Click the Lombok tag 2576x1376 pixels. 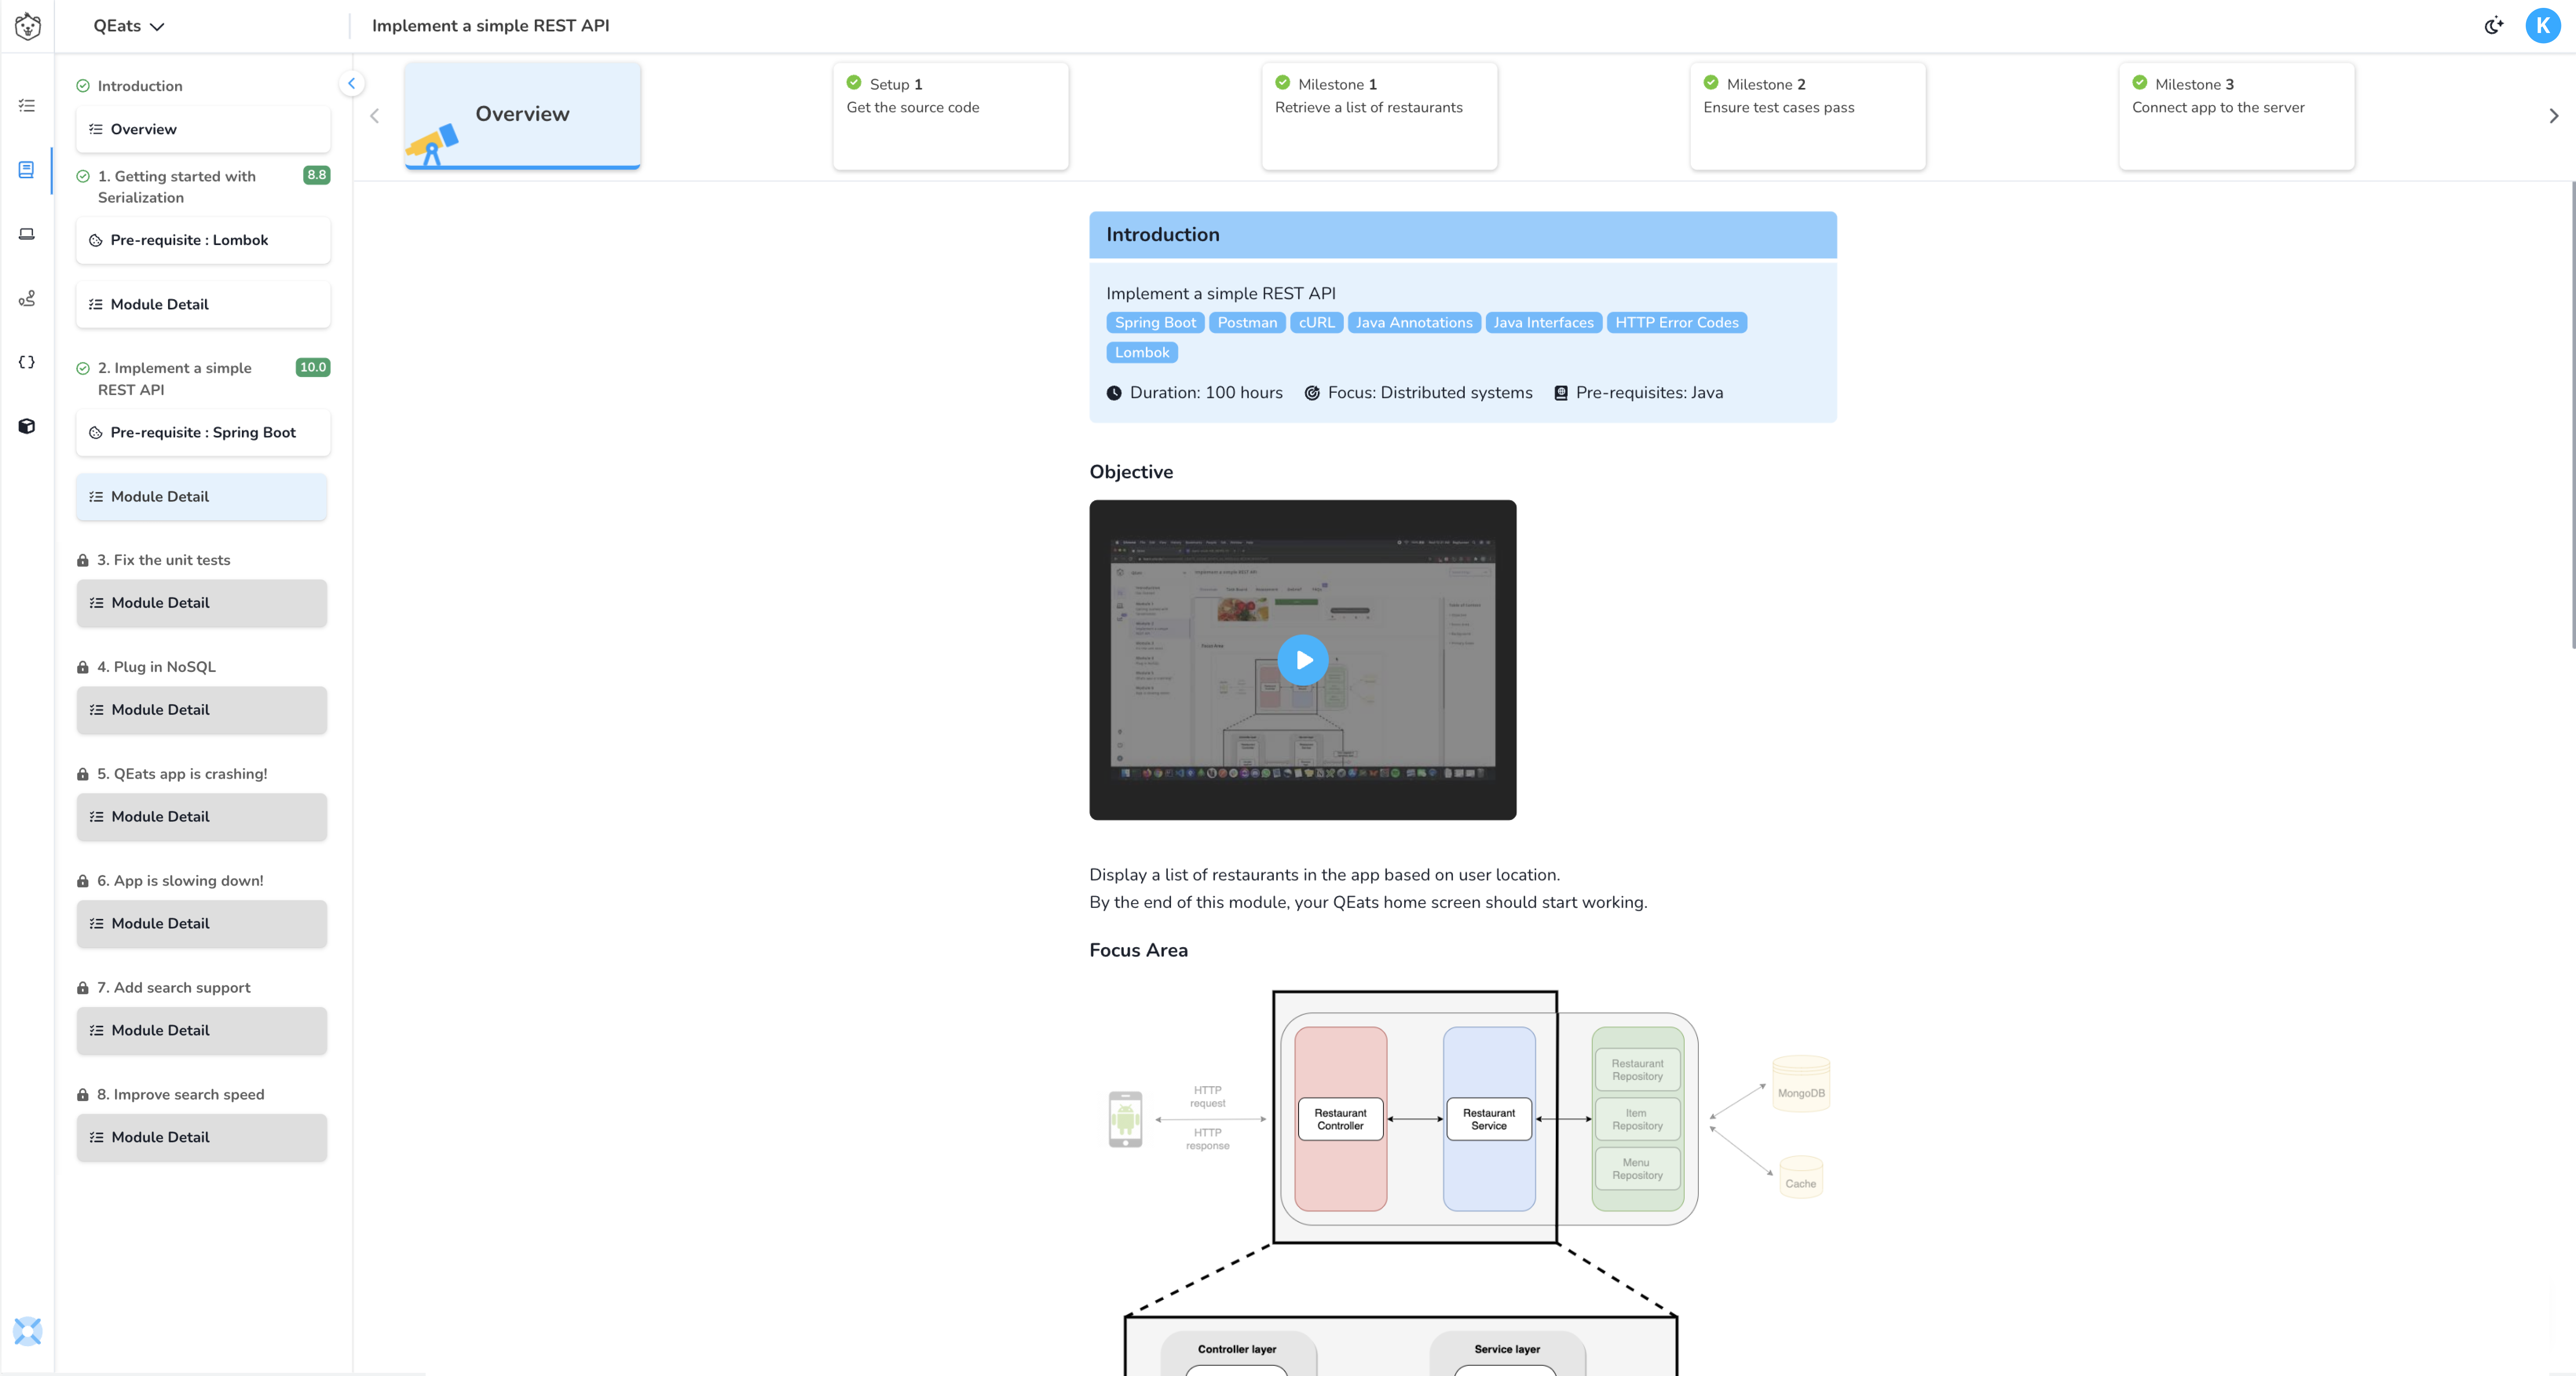tap(1142, 353)
